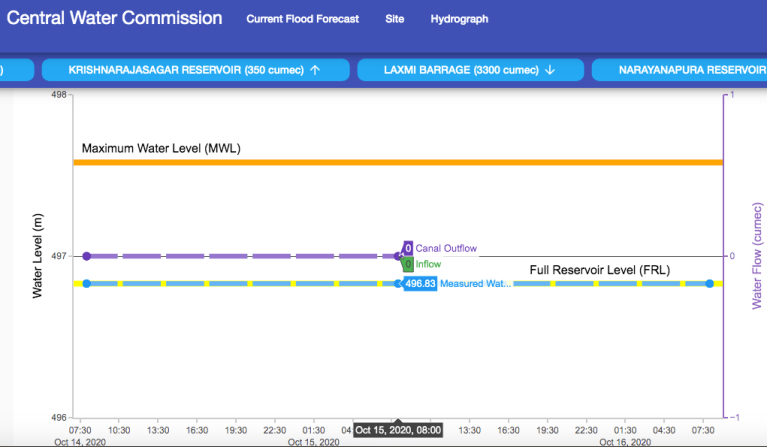
Task: Click the green 0 Inflow value badge
Action: (x=408, y=265)
